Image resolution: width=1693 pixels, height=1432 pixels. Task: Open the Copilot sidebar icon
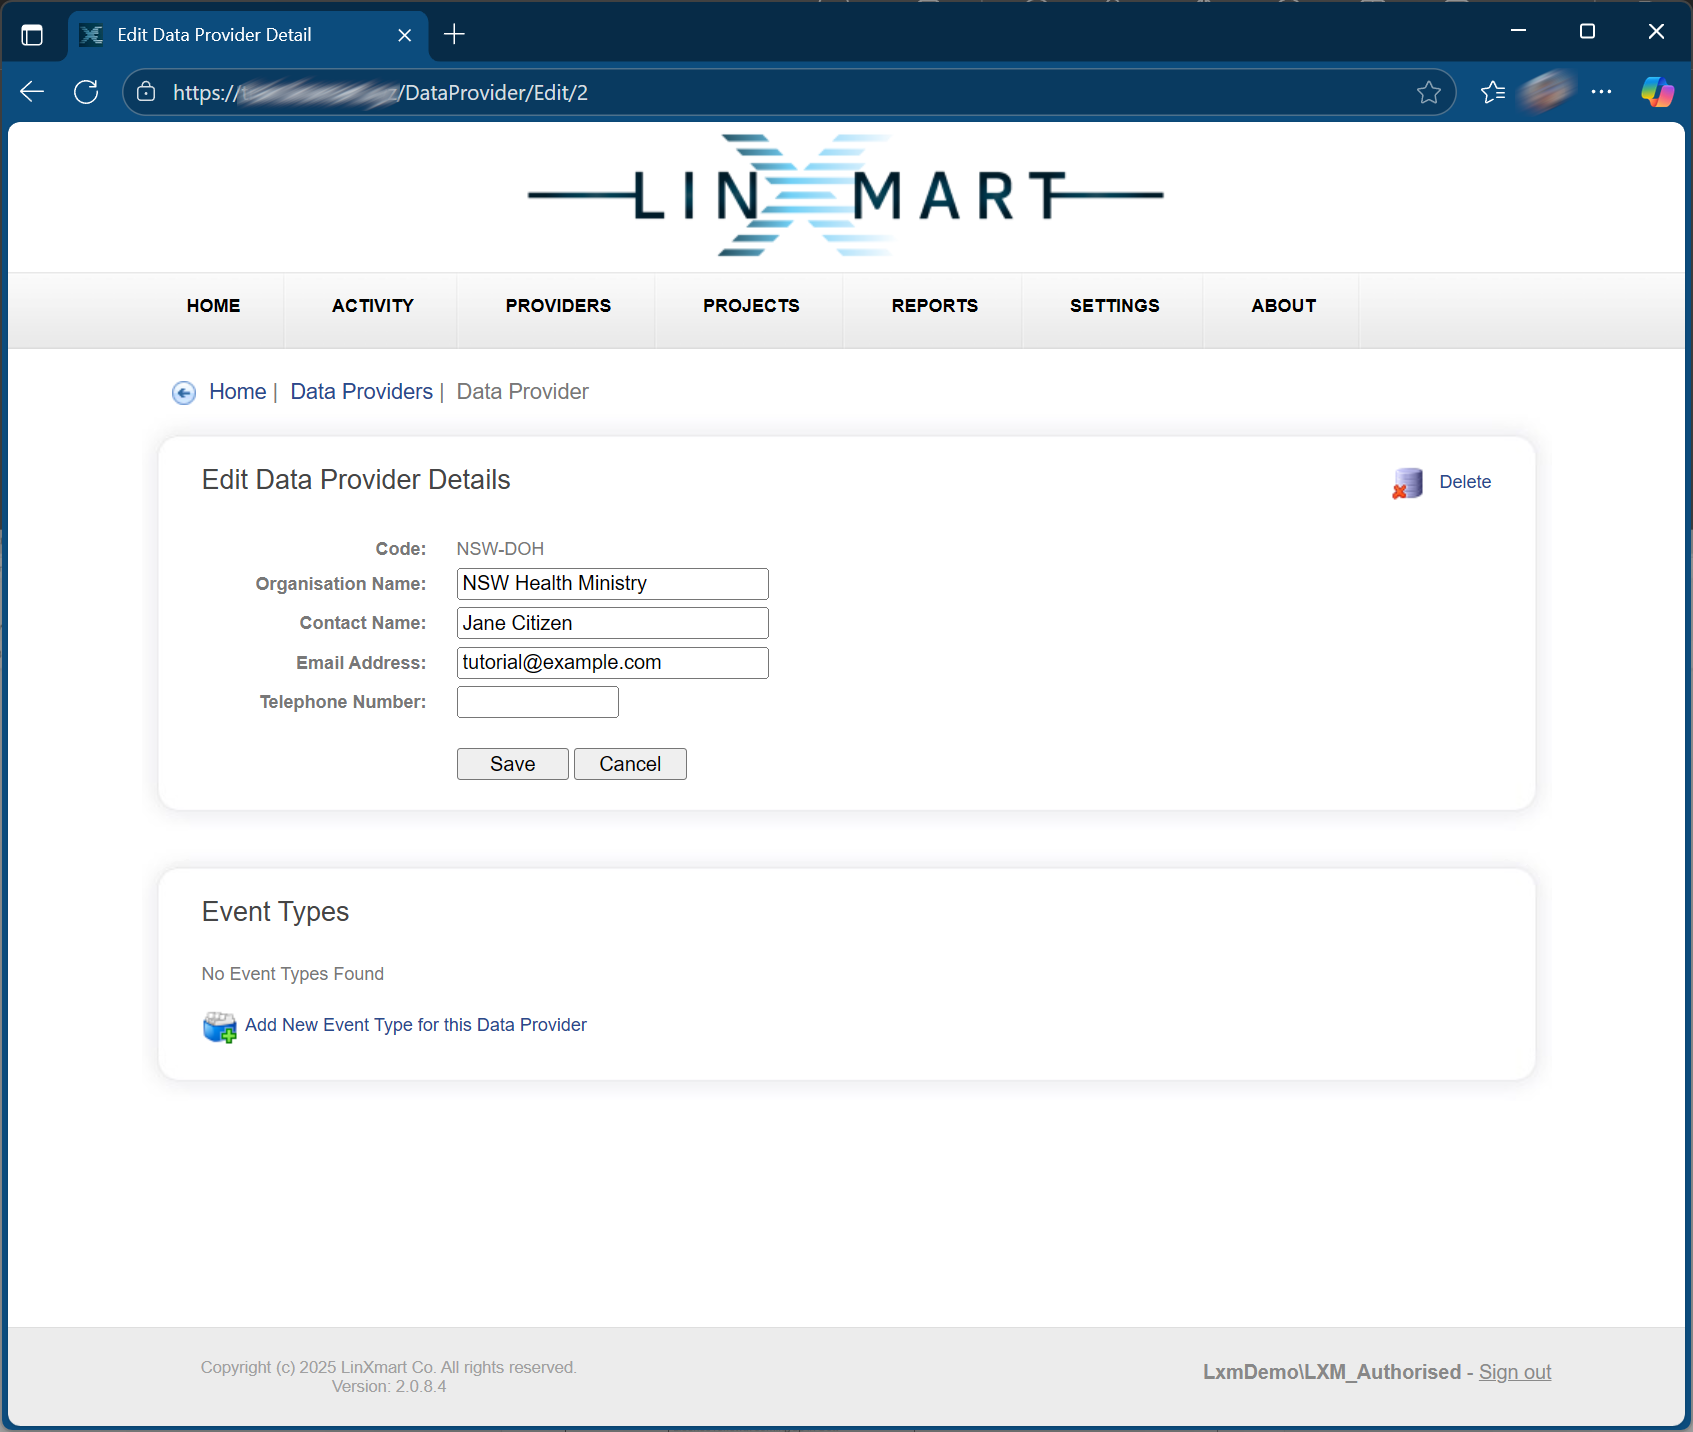(1656, 92)
